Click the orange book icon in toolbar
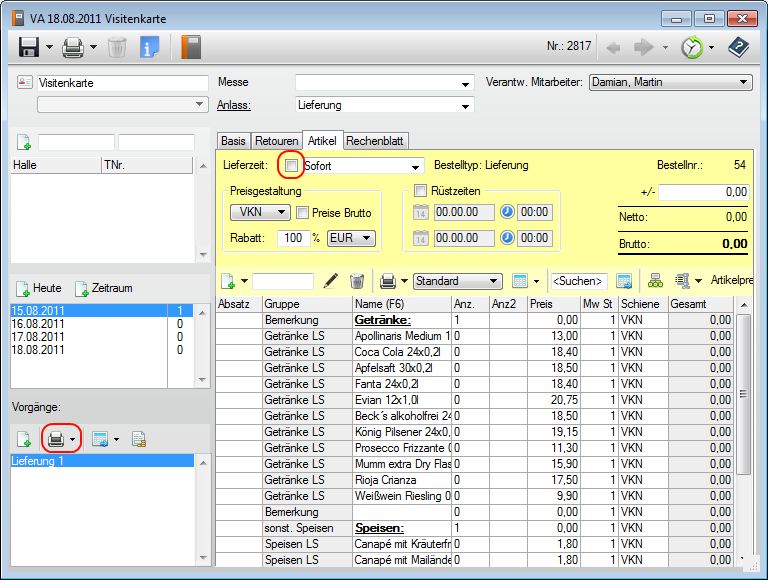This screenshot has width=768, height=580. [x=191, y=47]
